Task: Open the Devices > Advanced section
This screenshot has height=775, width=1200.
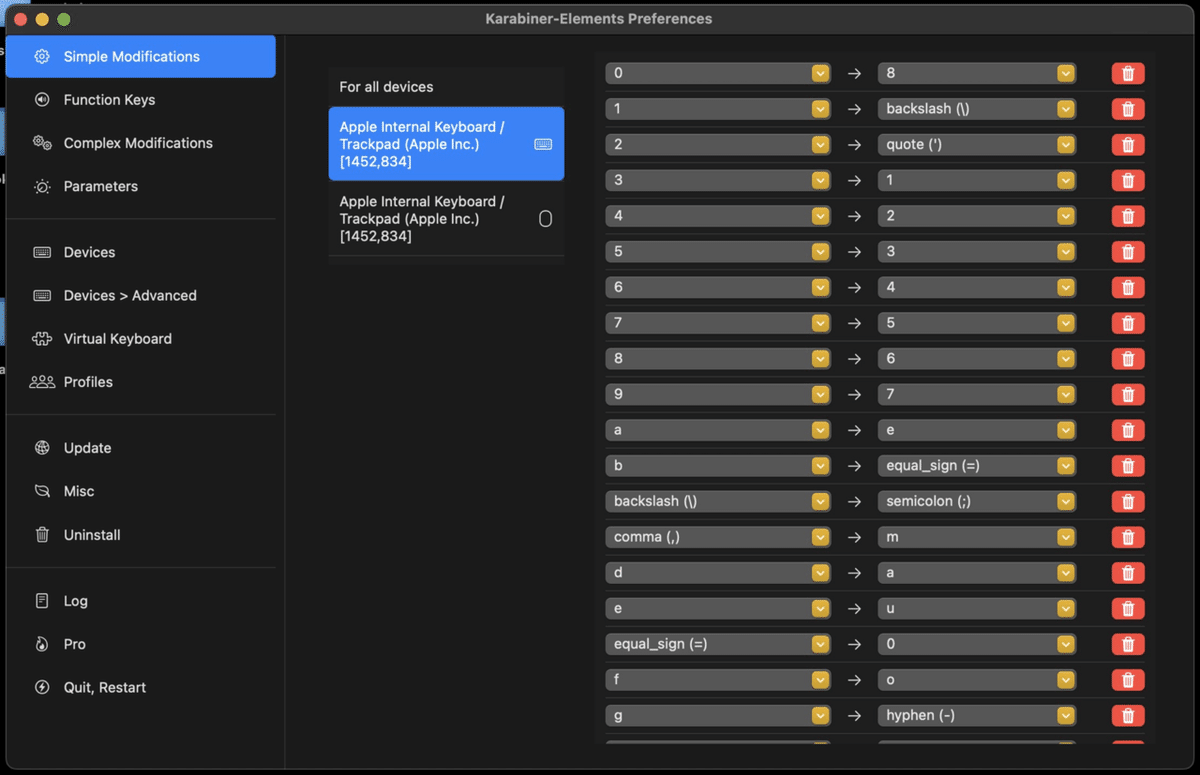Action: click(129, 296)
